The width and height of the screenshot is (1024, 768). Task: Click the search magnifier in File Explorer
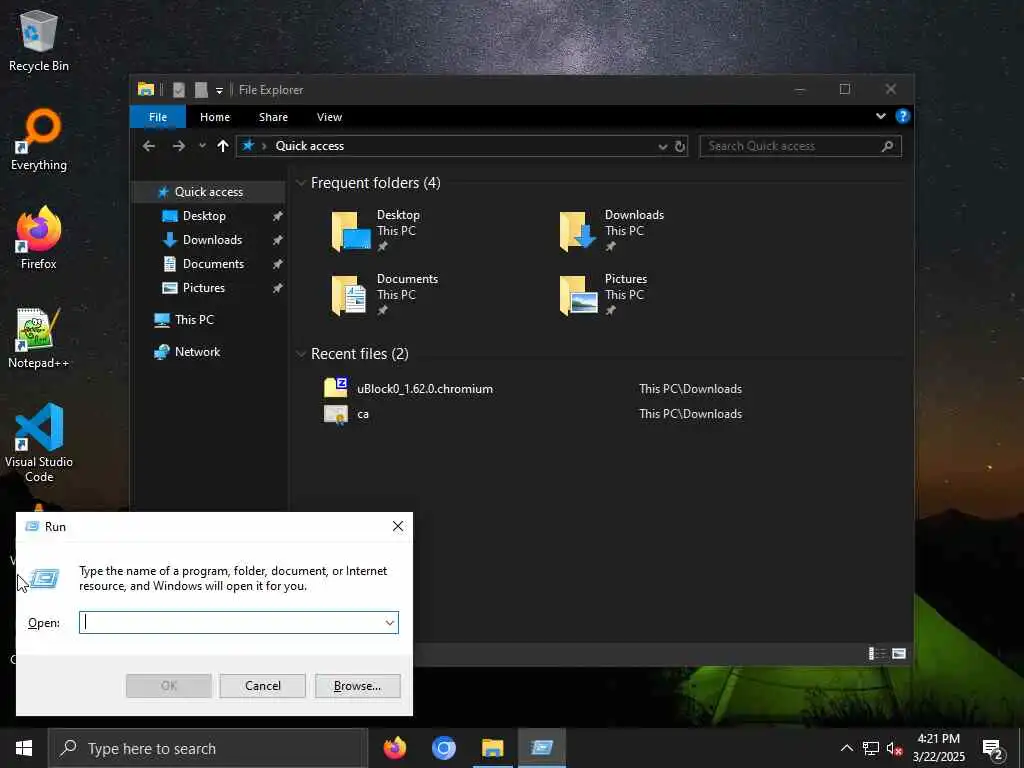pyautogui.click(x=887, y=146)
